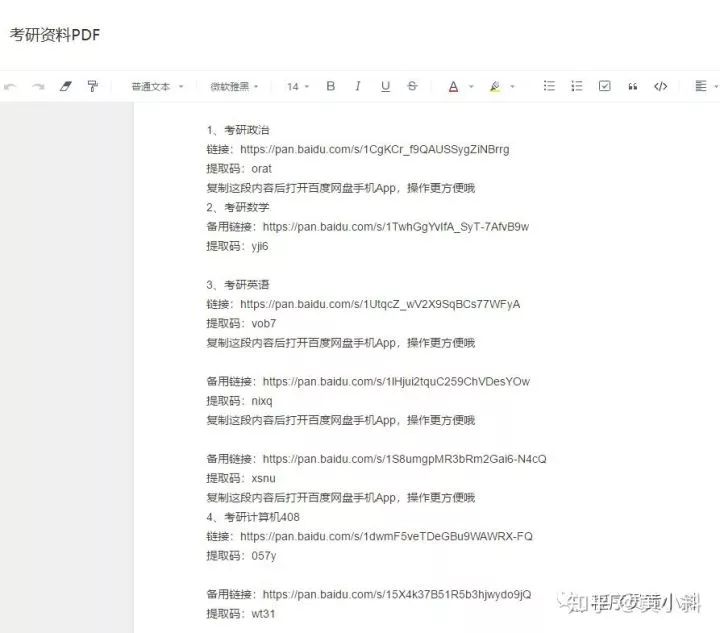720x633 pixels.
Task: Open the paragraph style dropdown 普通文本
Action: tap(158, 86)
